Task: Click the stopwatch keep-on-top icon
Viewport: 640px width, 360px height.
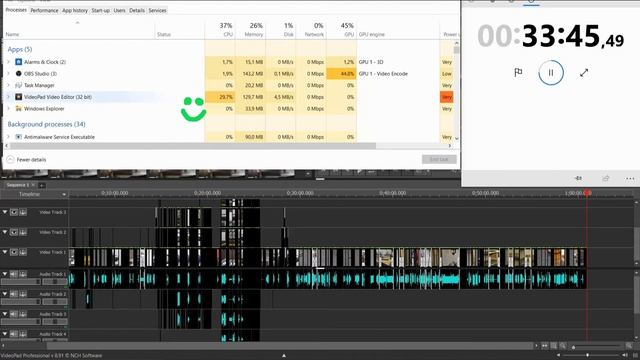Action: [x=578, y=178]
